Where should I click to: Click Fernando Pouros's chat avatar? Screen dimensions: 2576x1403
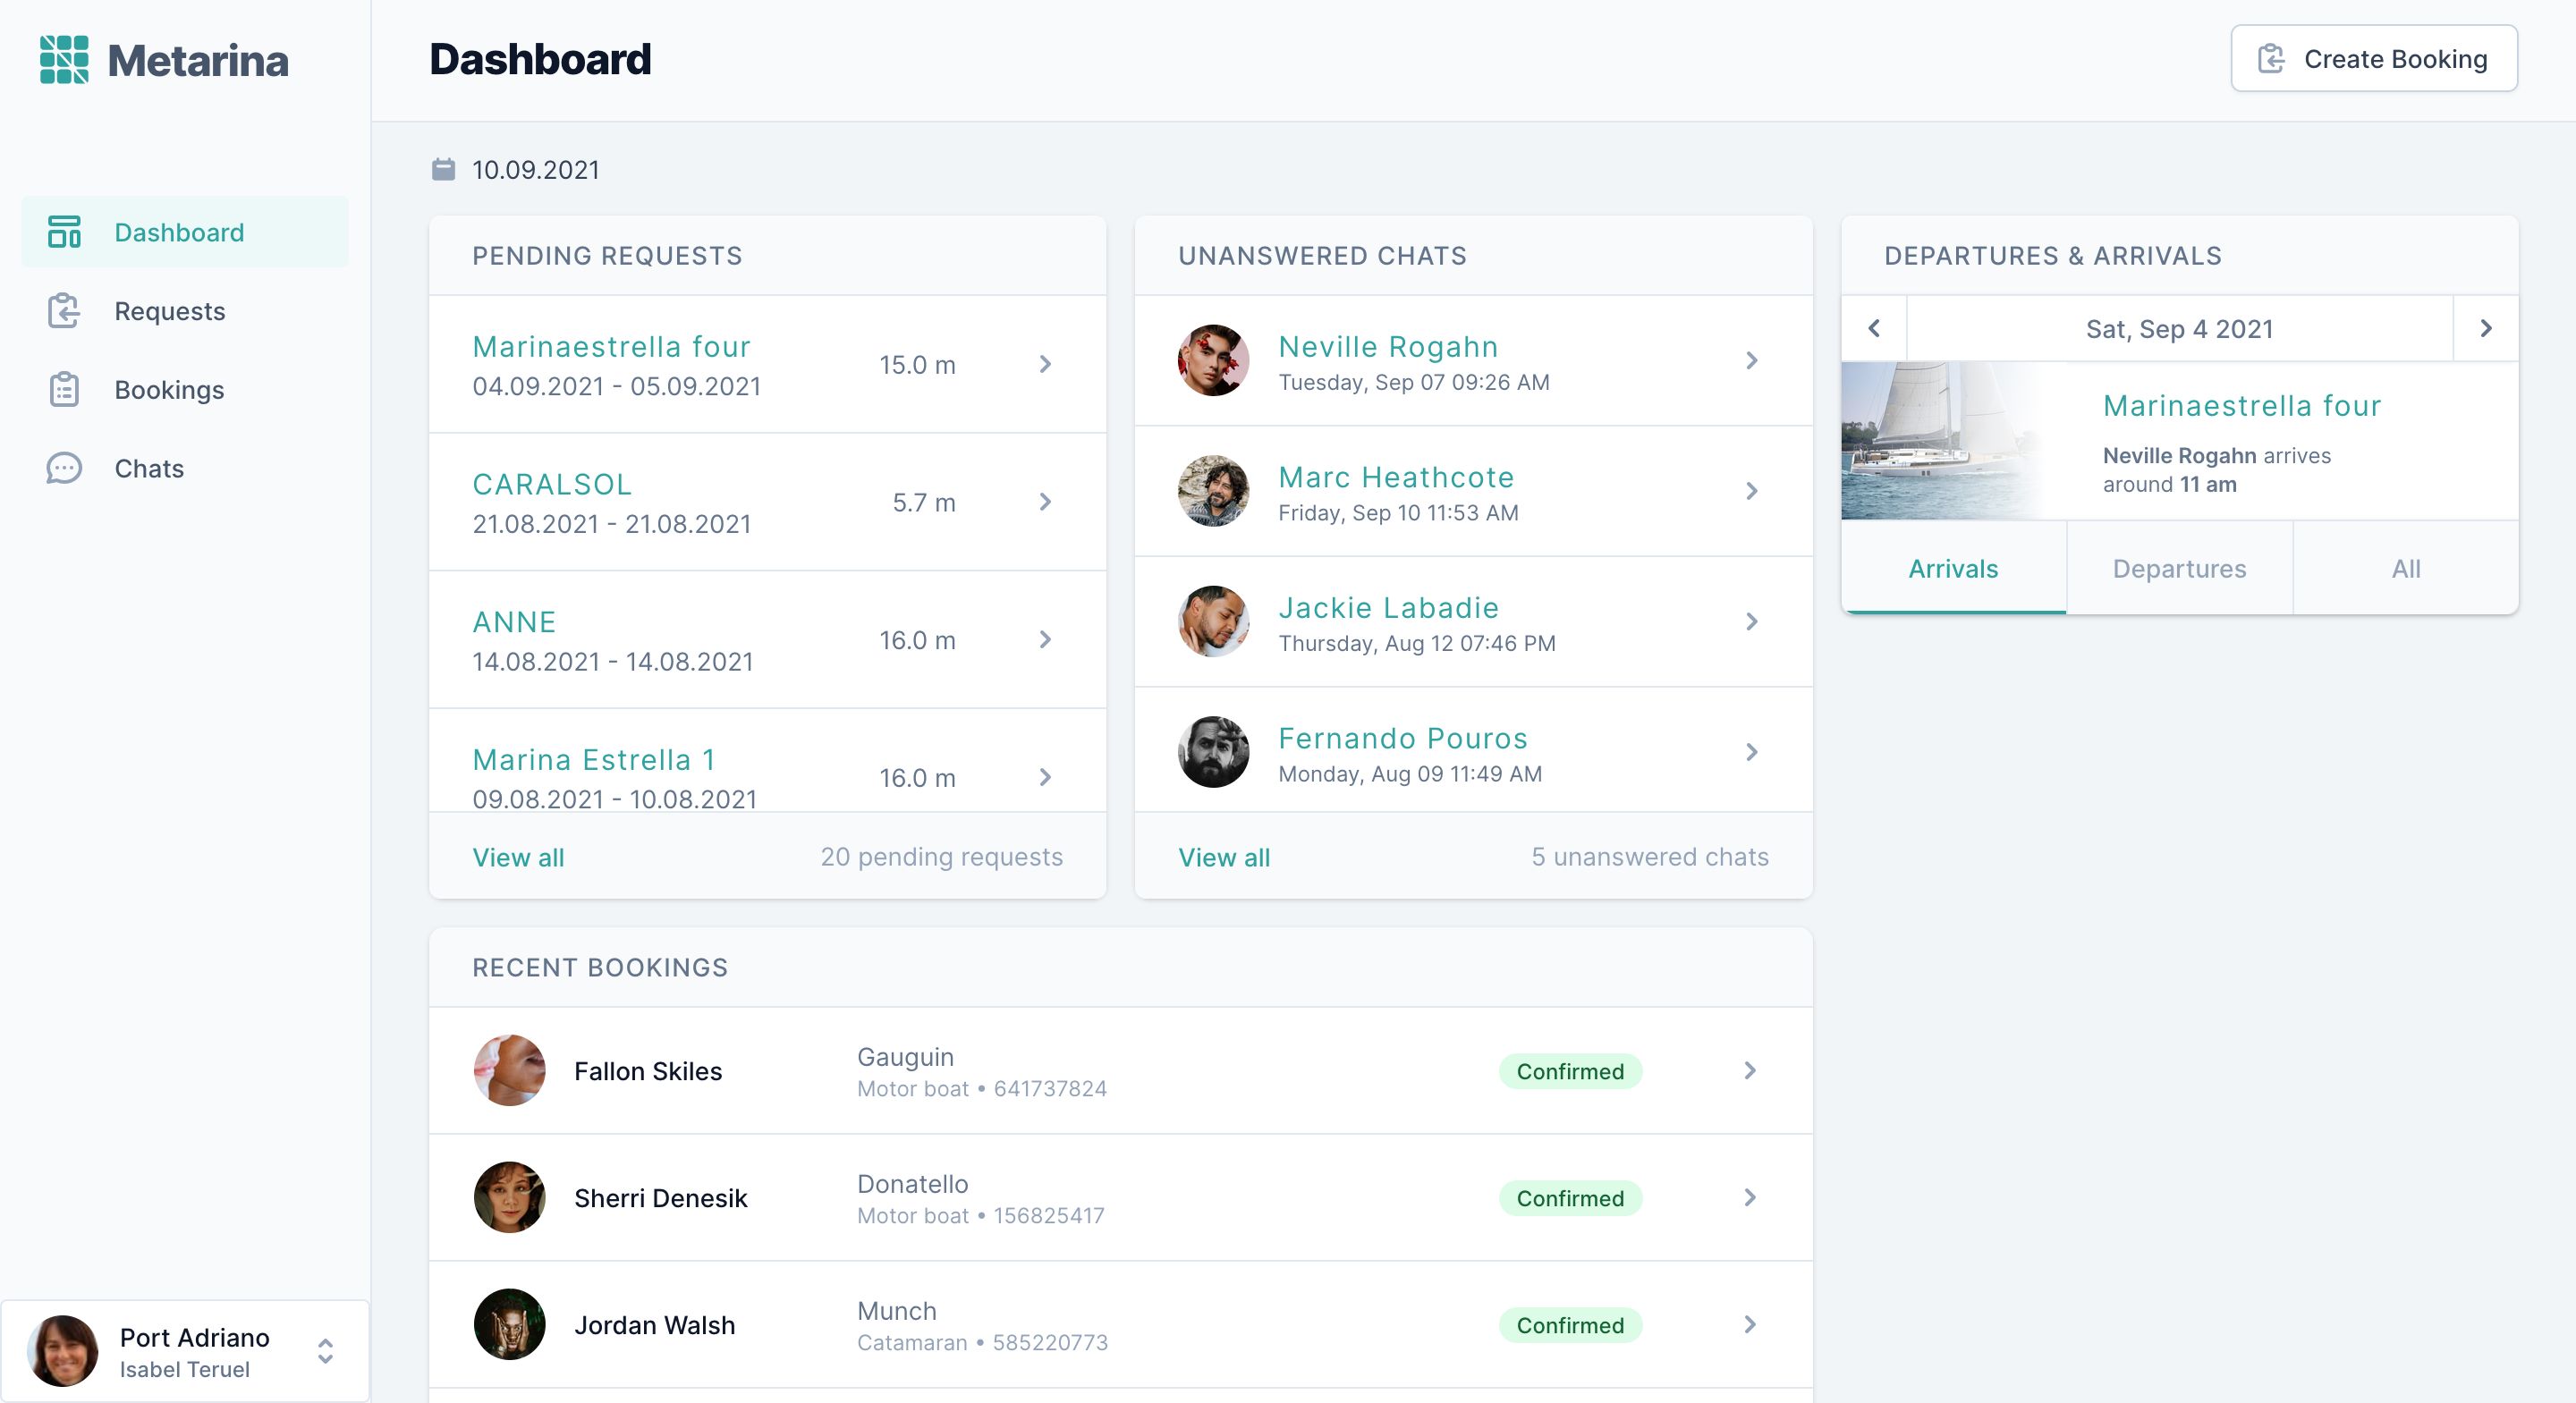[1213, 752]
